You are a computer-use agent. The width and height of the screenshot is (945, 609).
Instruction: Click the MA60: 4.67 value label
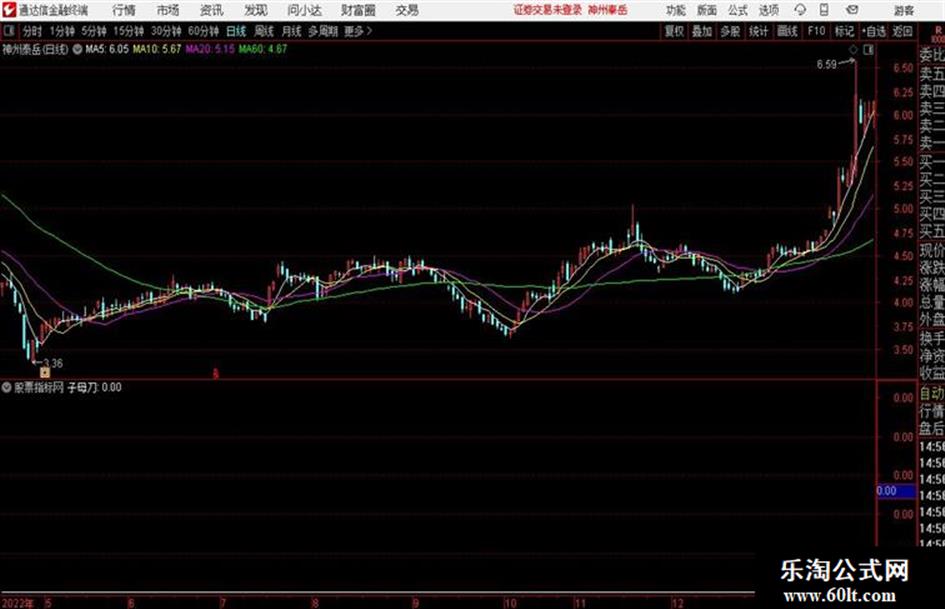tap(263, 49)
